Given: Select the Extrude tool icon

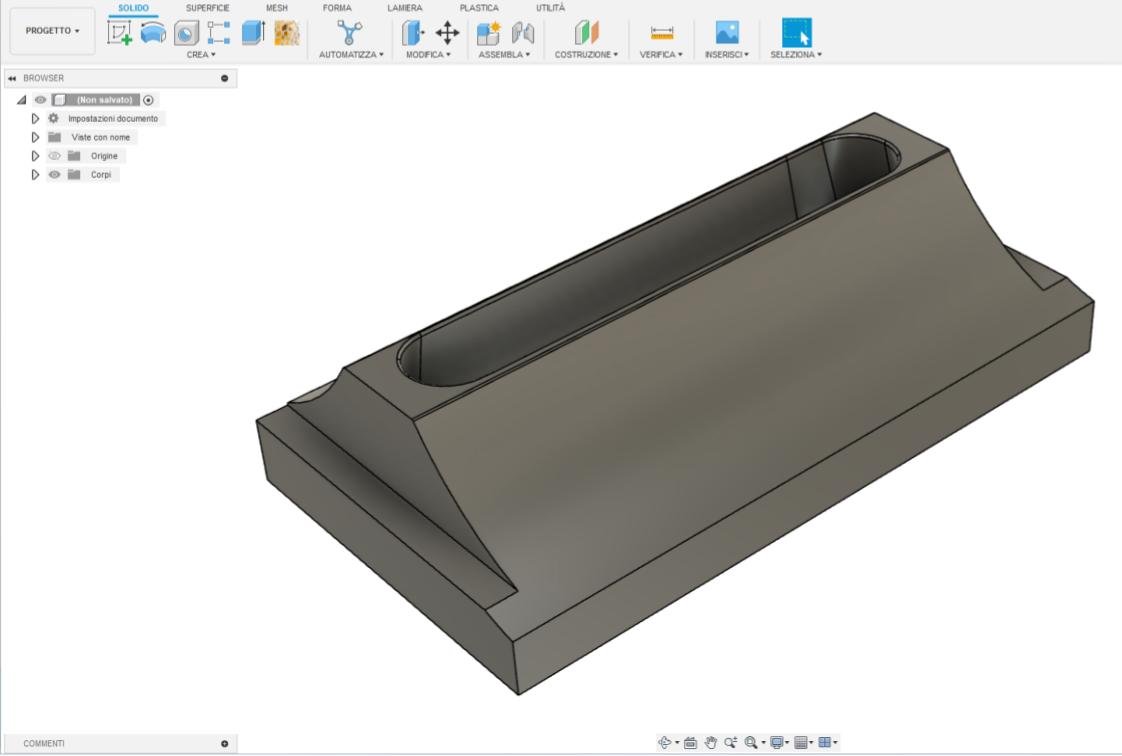Looking at the screenshot, I should [253, 33].
